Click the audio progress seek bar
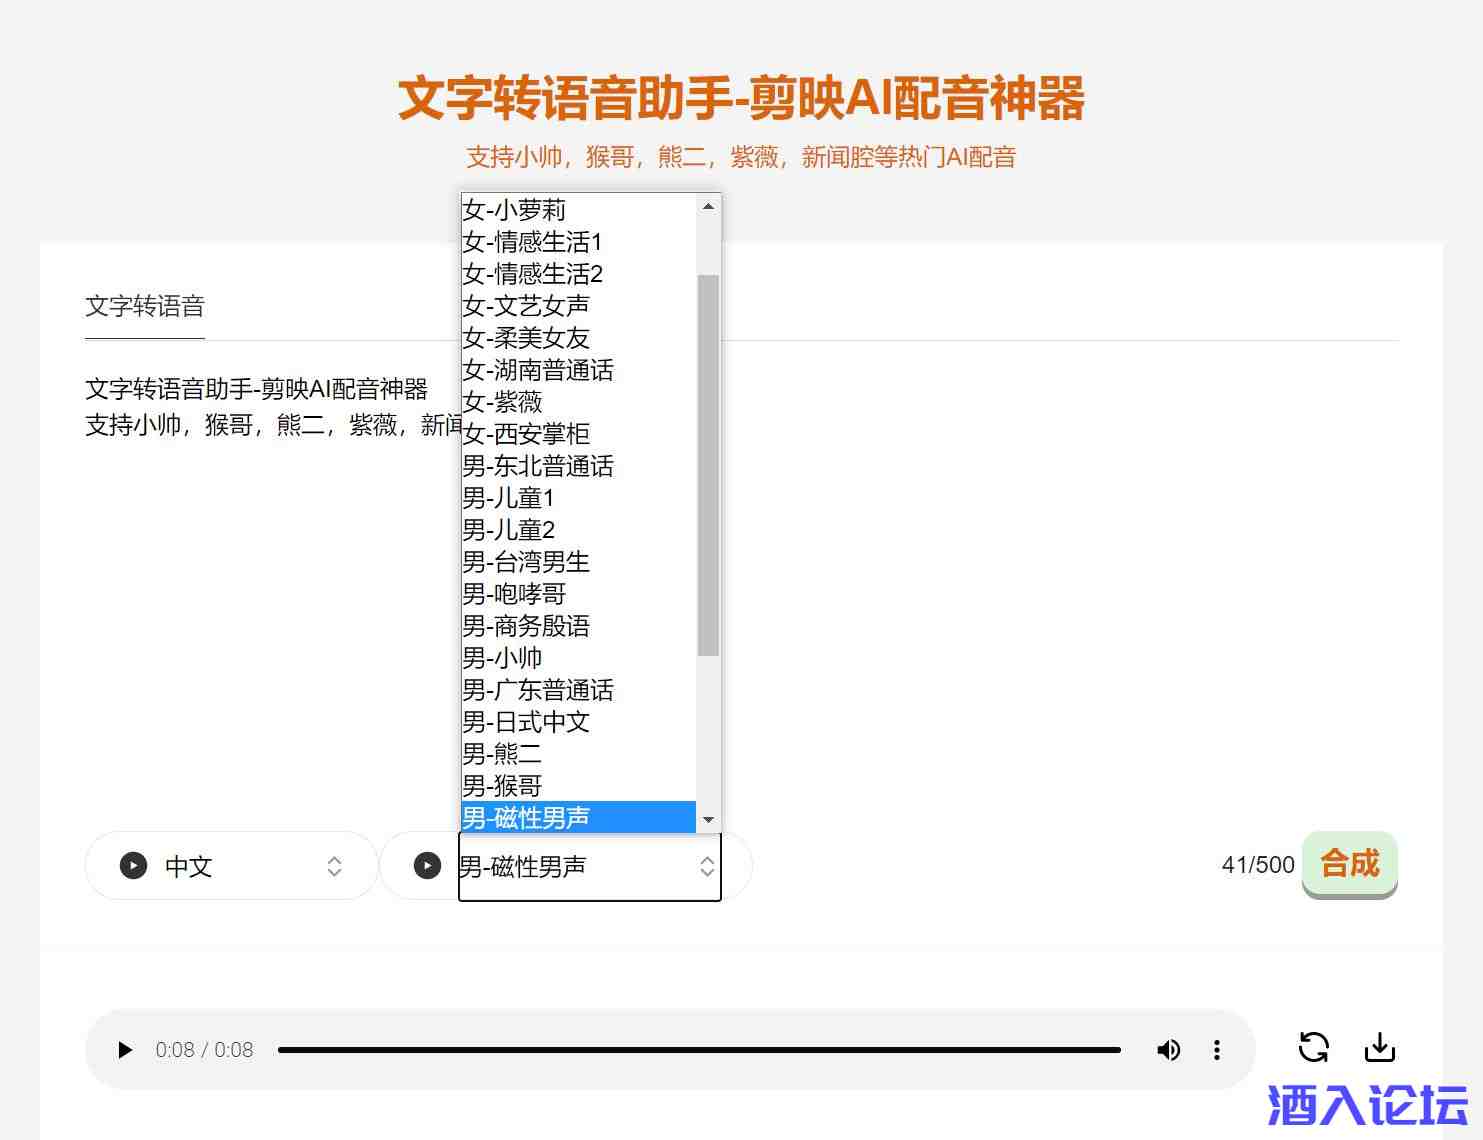 [698, 1050]
